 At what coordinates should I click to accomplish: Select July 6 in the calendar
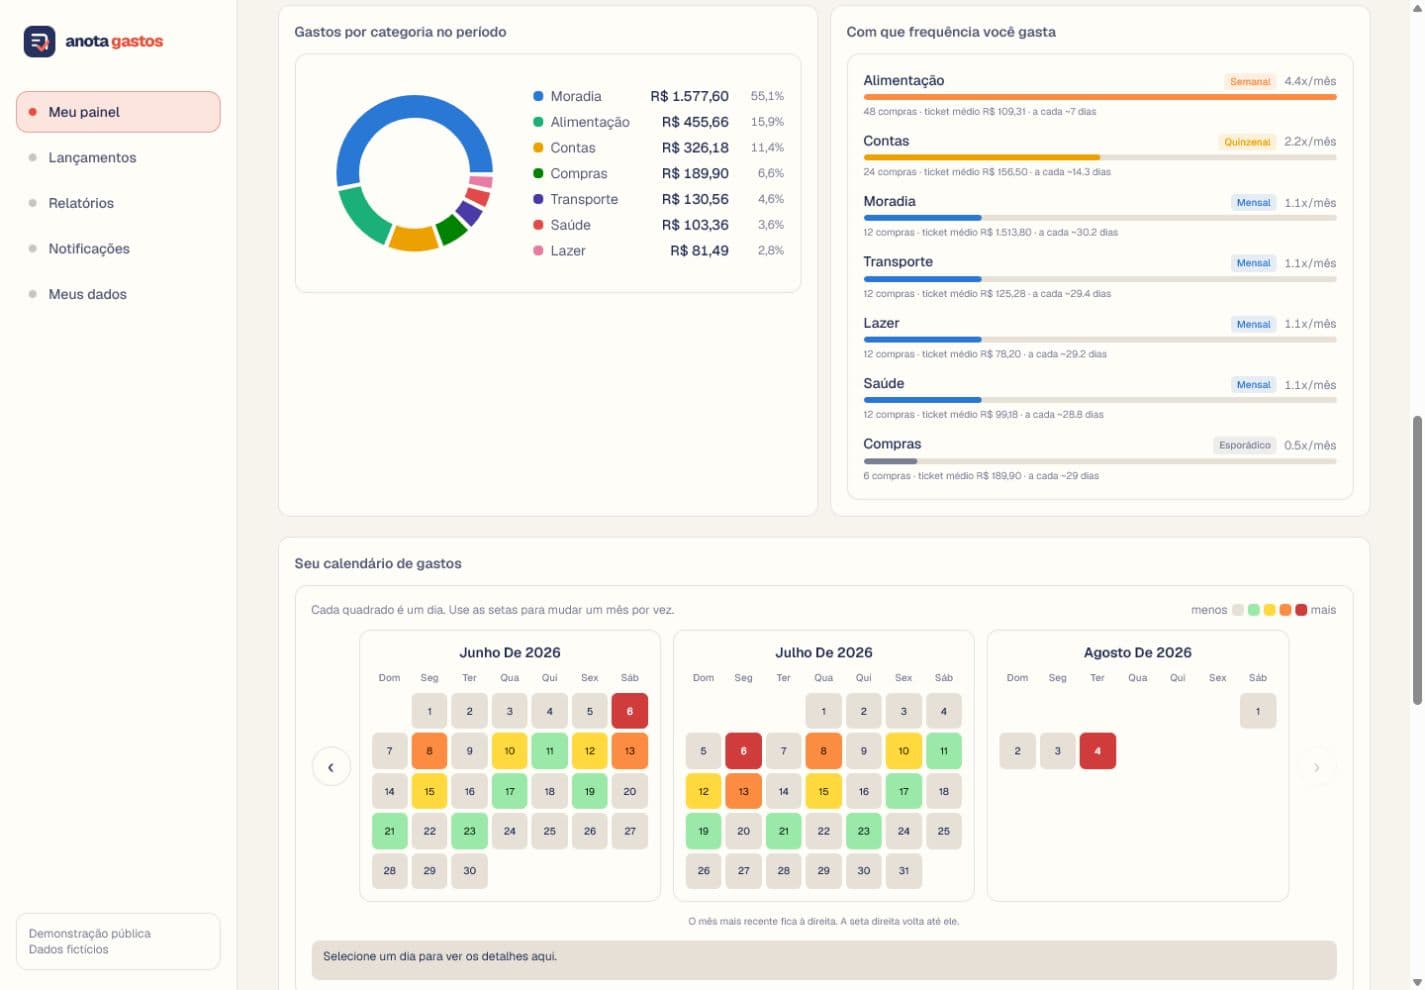pos(744,751)
